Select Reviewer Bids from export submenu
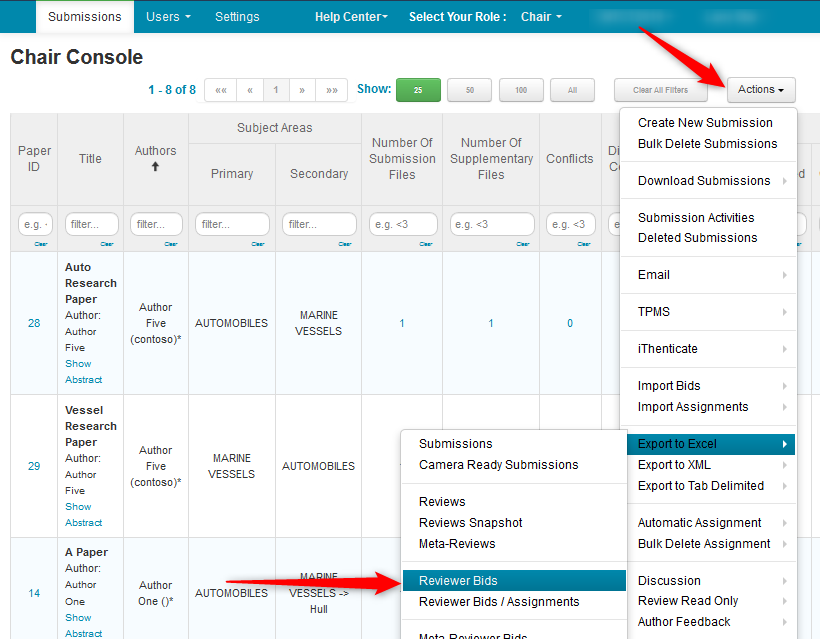820x639 pixels. tap(458, 581)
